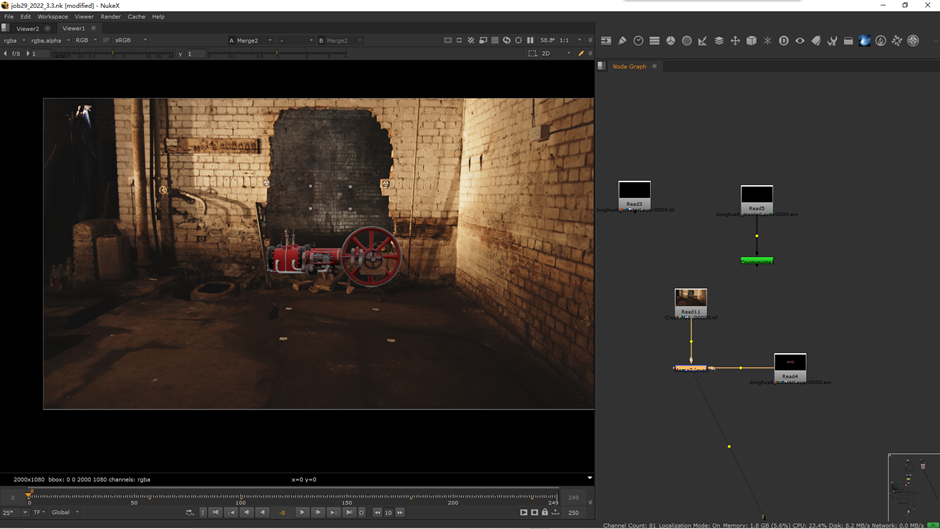Open the last round plugin toolbar icon

[x=913, y=41]
